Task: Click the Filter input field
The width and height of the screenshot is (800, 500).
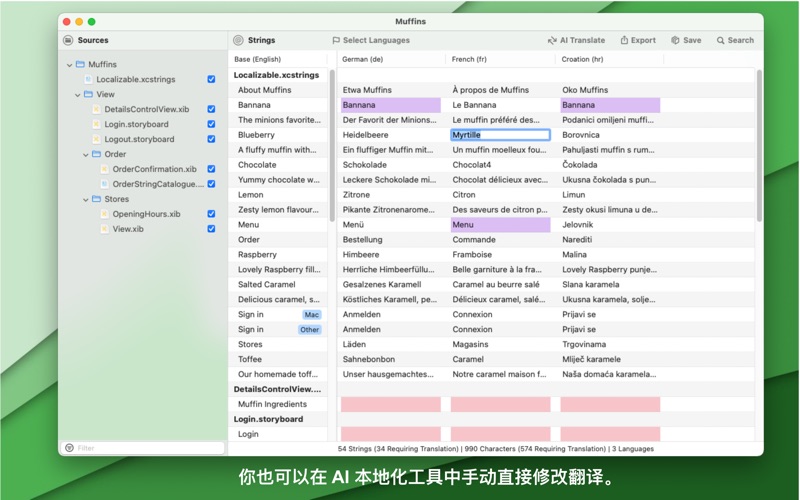Action: (x=143, y=448)
